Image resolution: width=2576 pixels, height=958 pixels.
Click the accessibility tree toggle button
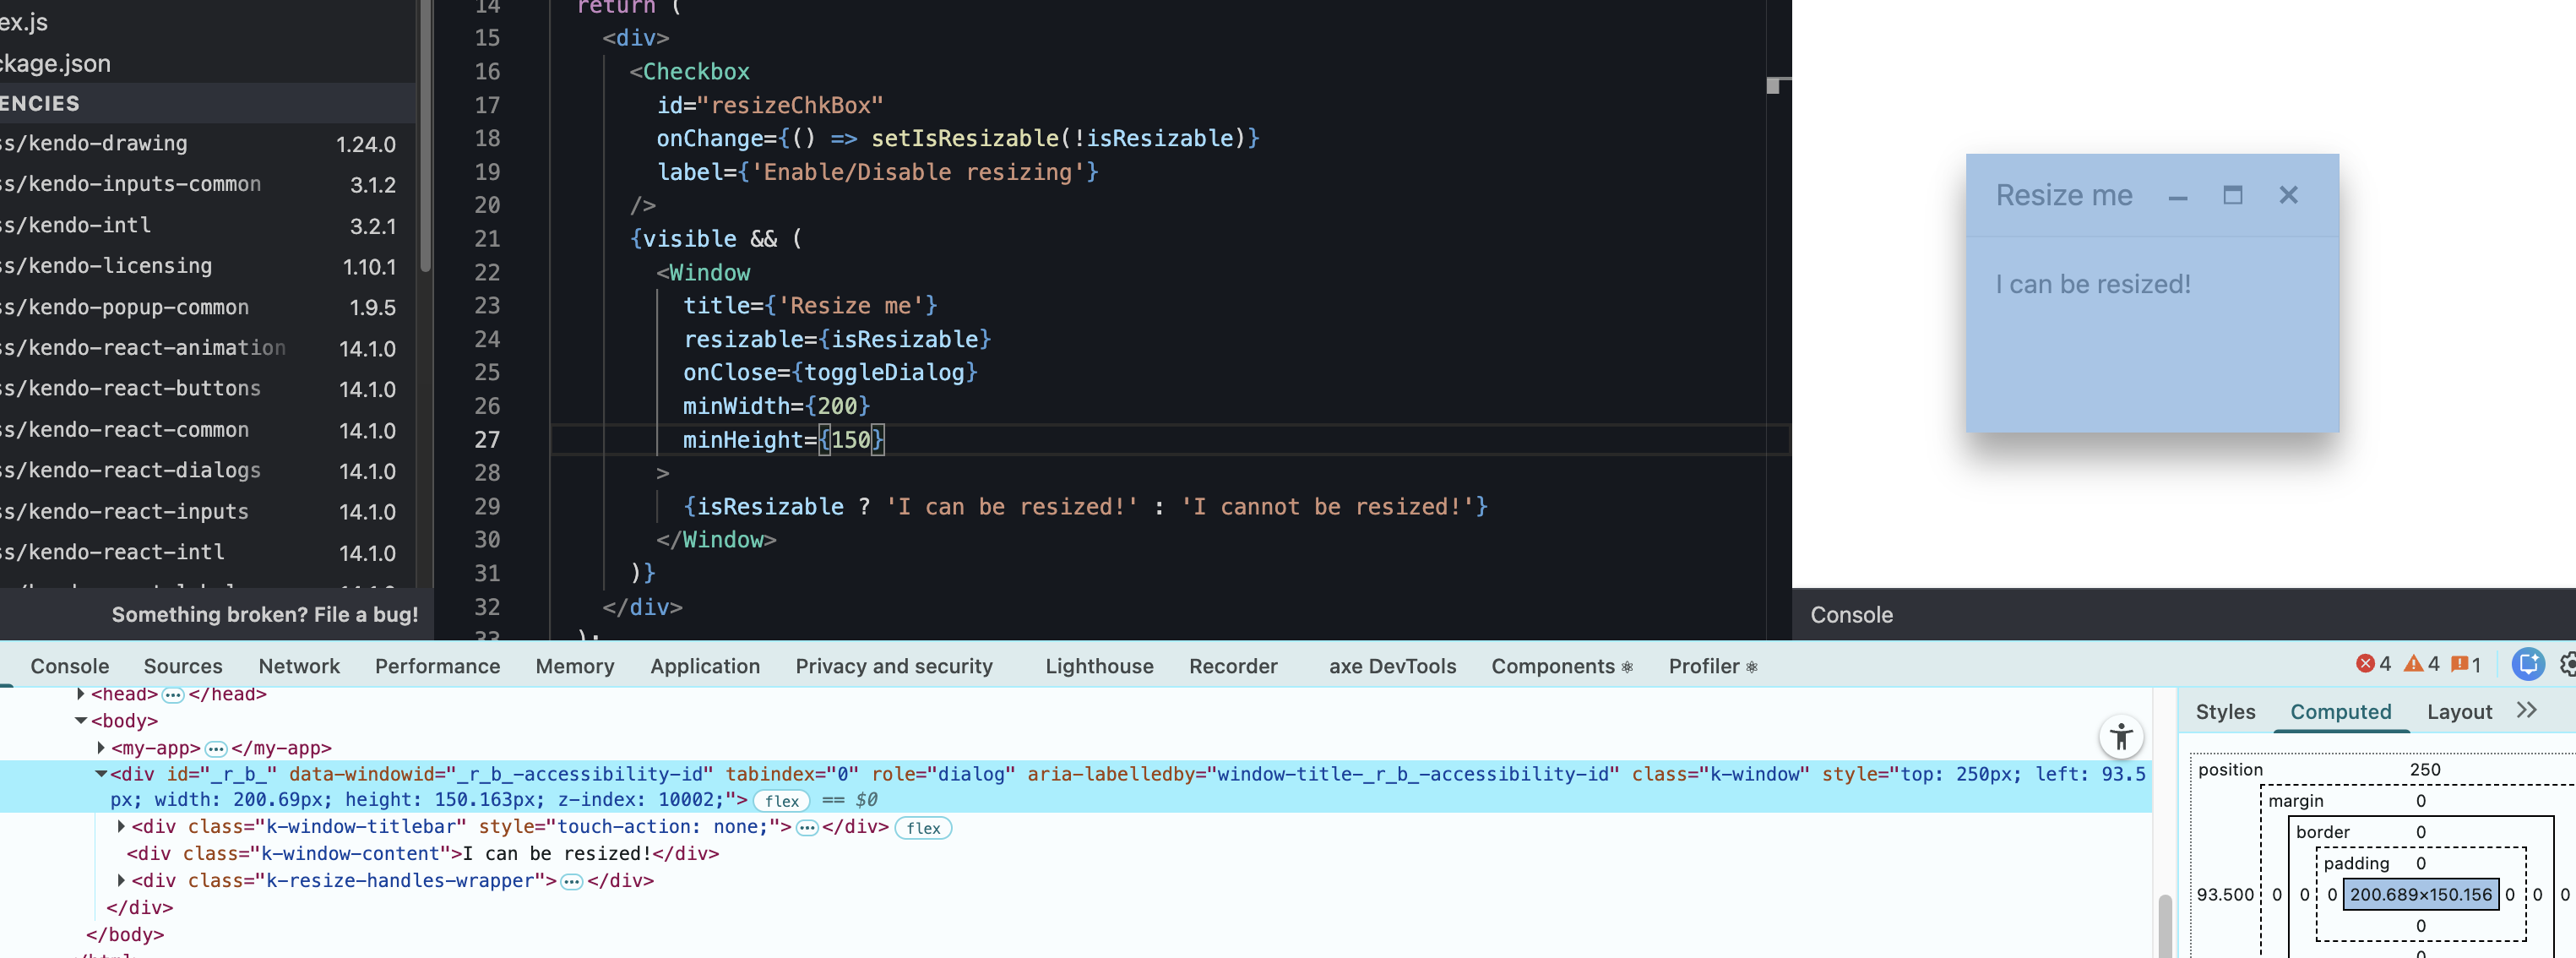pyautogui.click(x=2120, y=738)
